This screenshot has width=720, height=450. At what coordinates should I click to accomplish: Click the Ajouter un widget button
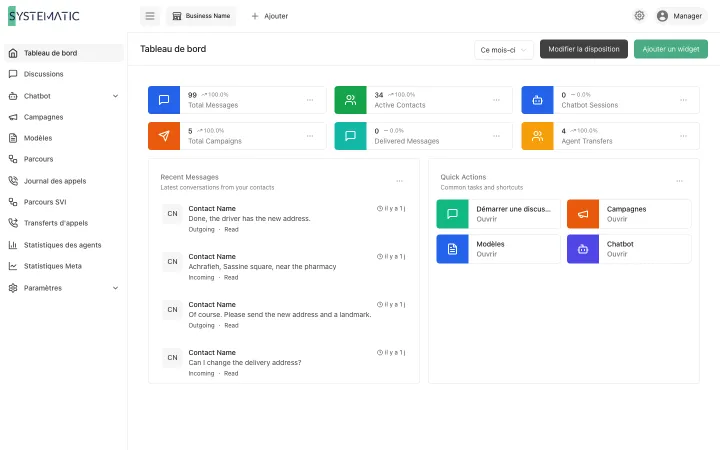pos(671,49)
